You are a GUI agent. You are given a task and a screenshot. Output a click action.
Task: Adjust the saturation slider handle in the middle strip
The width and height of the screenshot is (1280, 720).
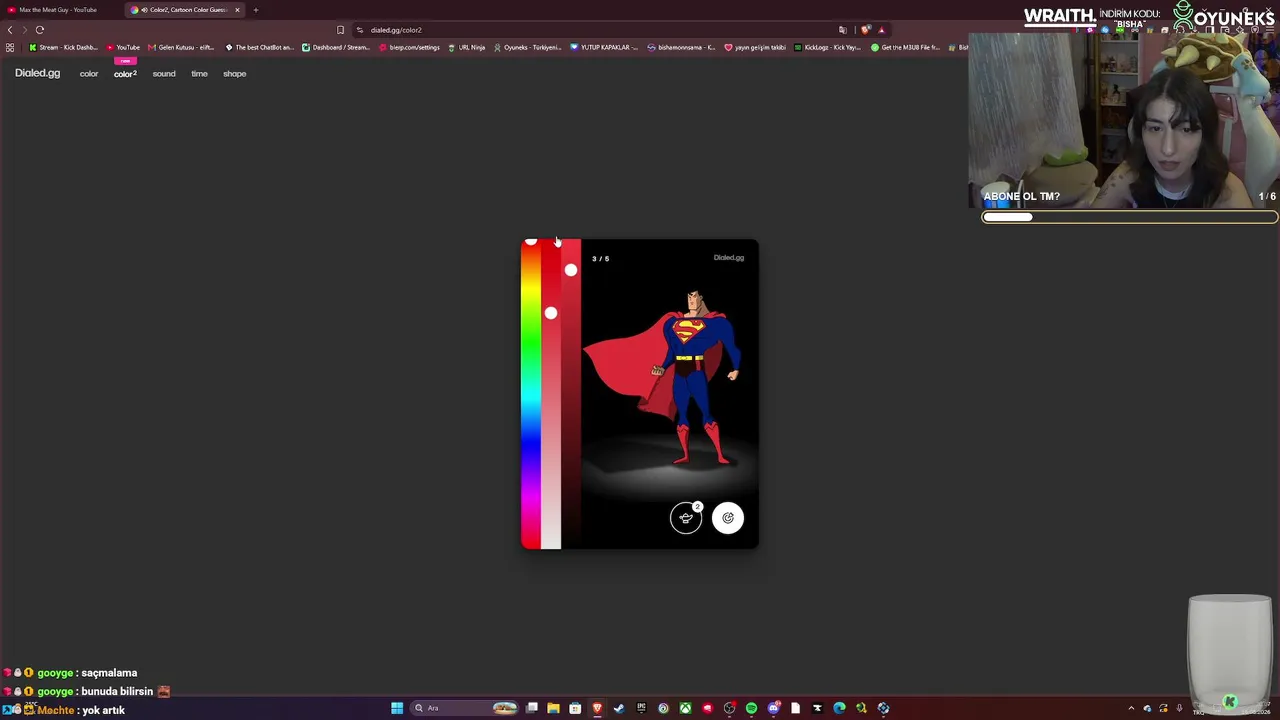550,313
